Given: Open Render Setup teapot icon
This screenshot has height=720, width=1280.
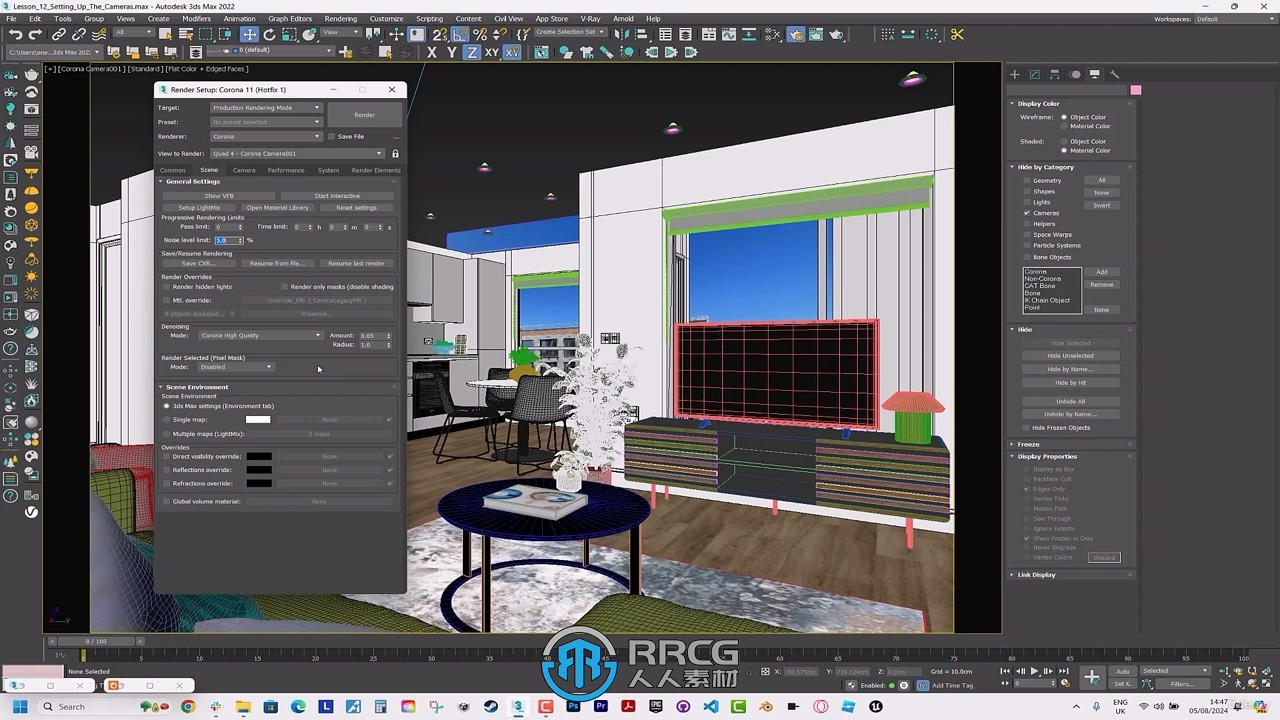Looking at the screenshot, I should (x=795, y=34).
